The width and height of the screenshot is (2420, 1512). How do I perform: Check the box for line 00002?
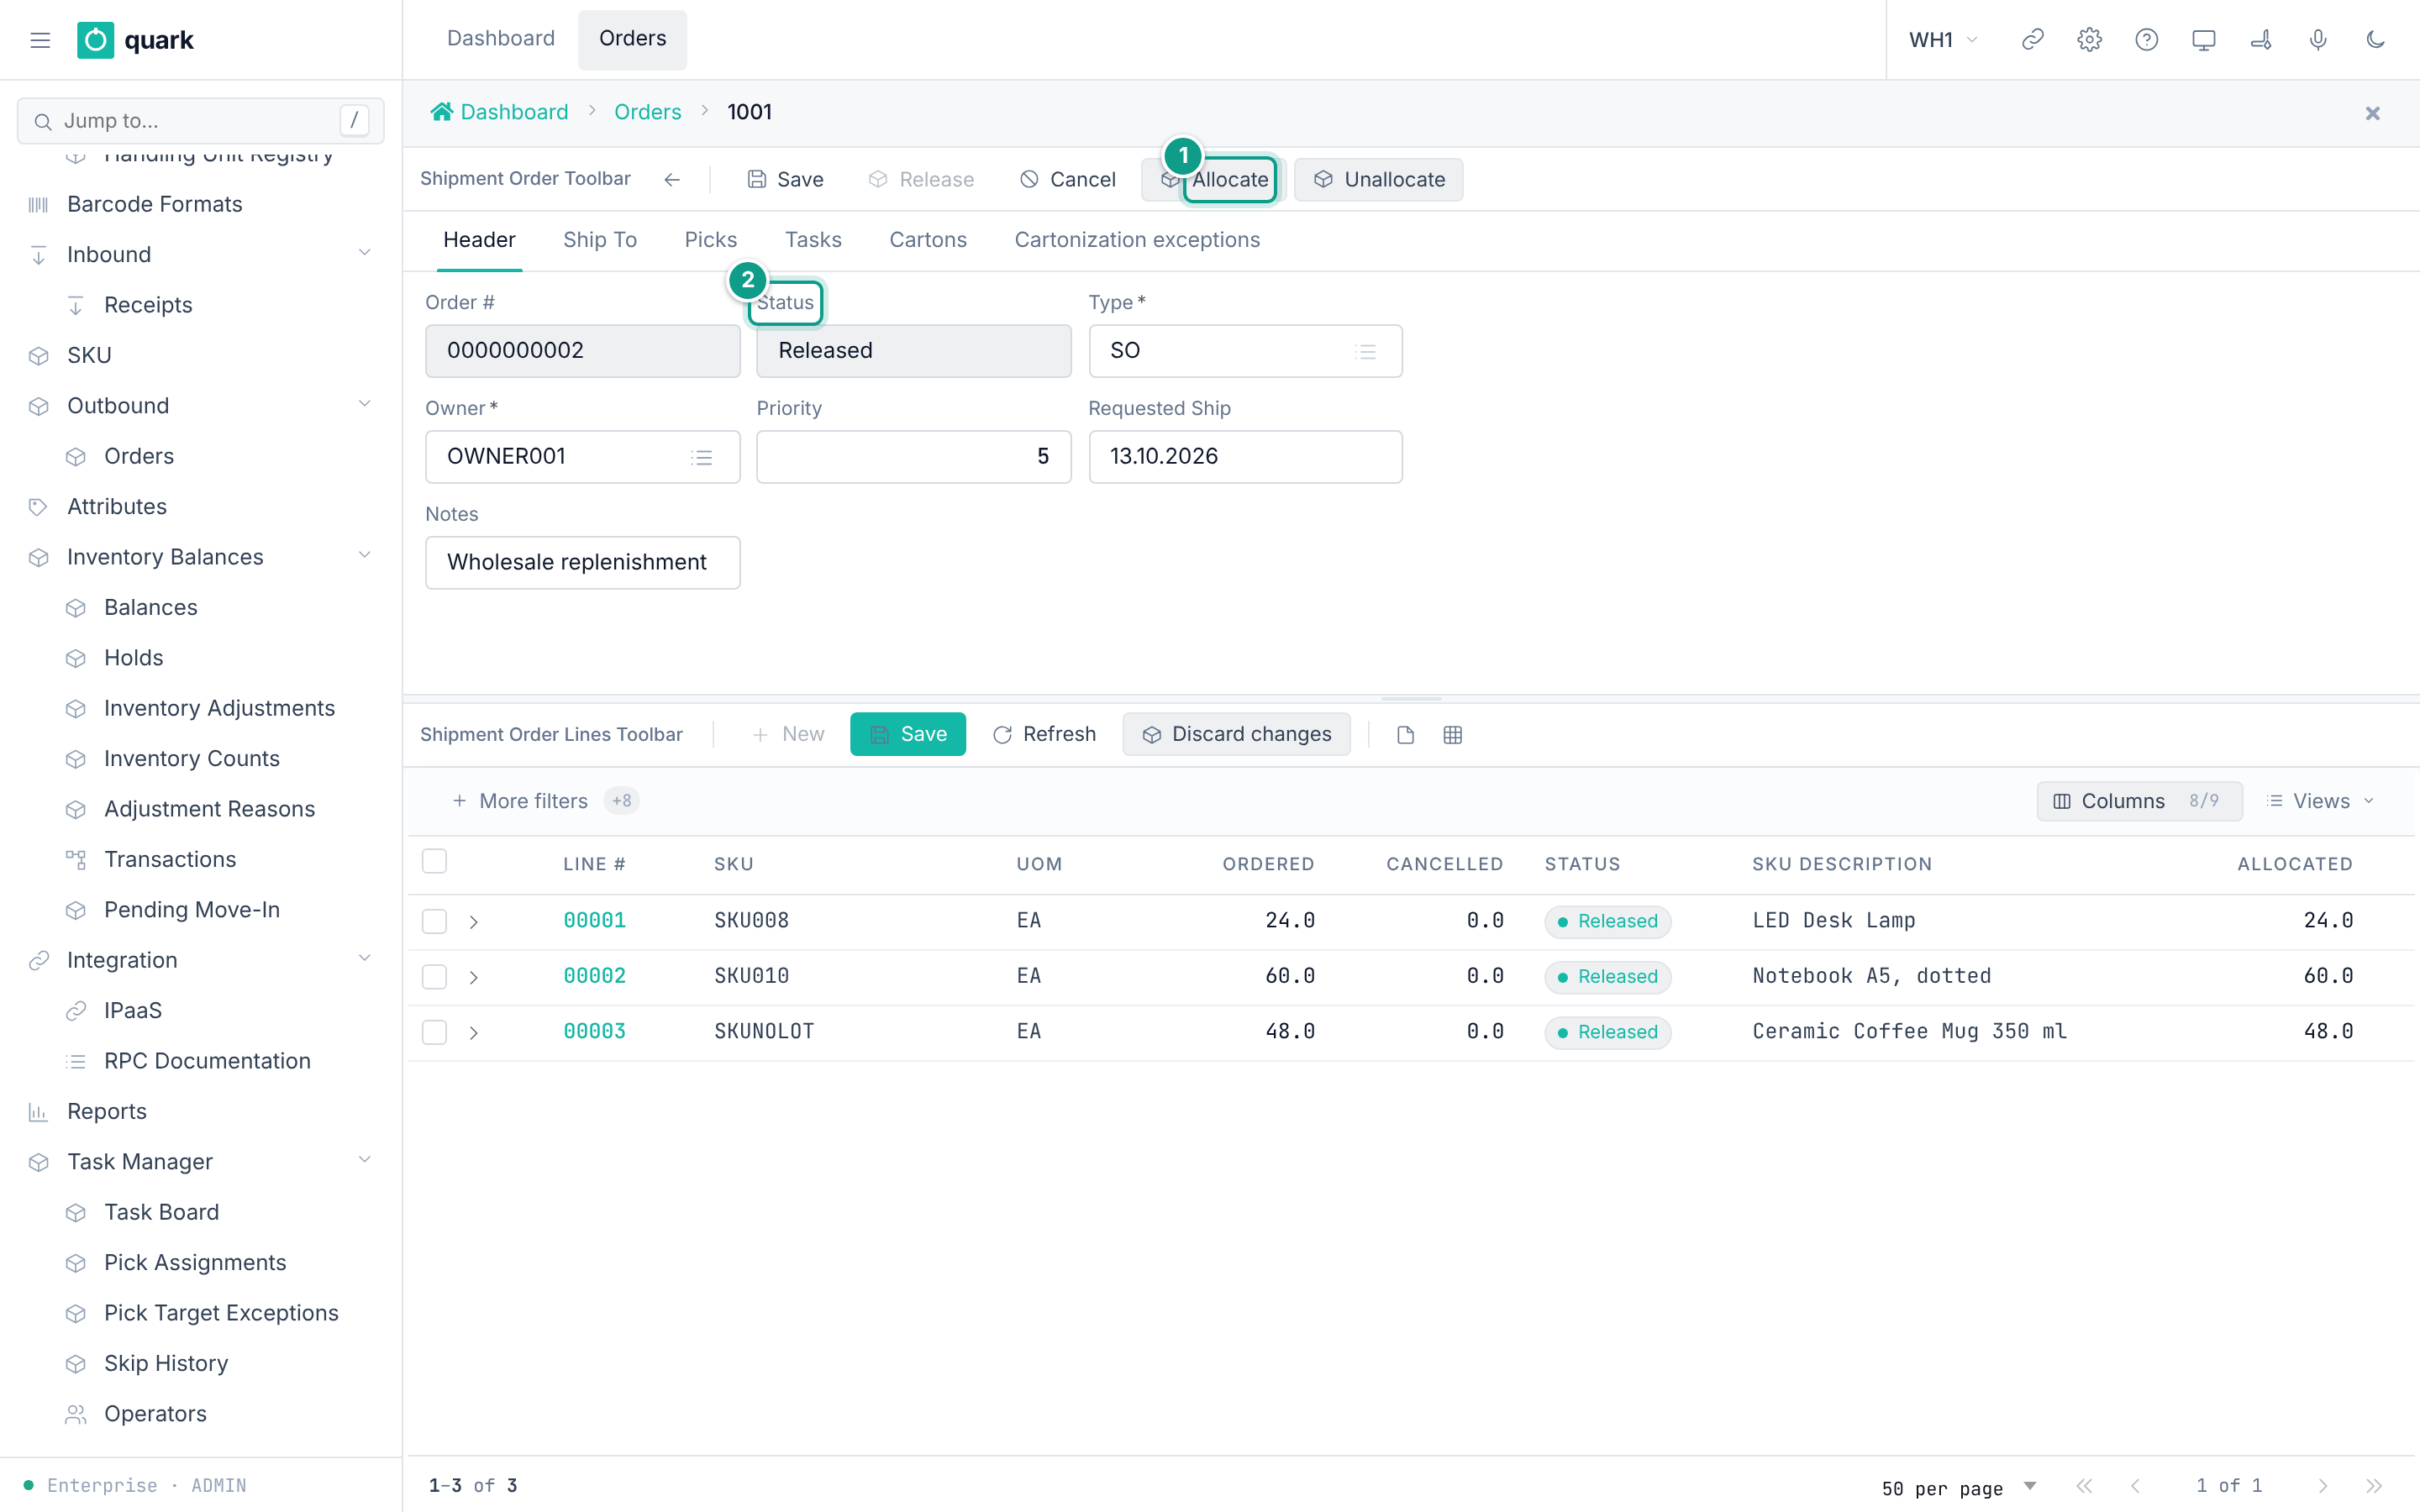coord(434,976)
